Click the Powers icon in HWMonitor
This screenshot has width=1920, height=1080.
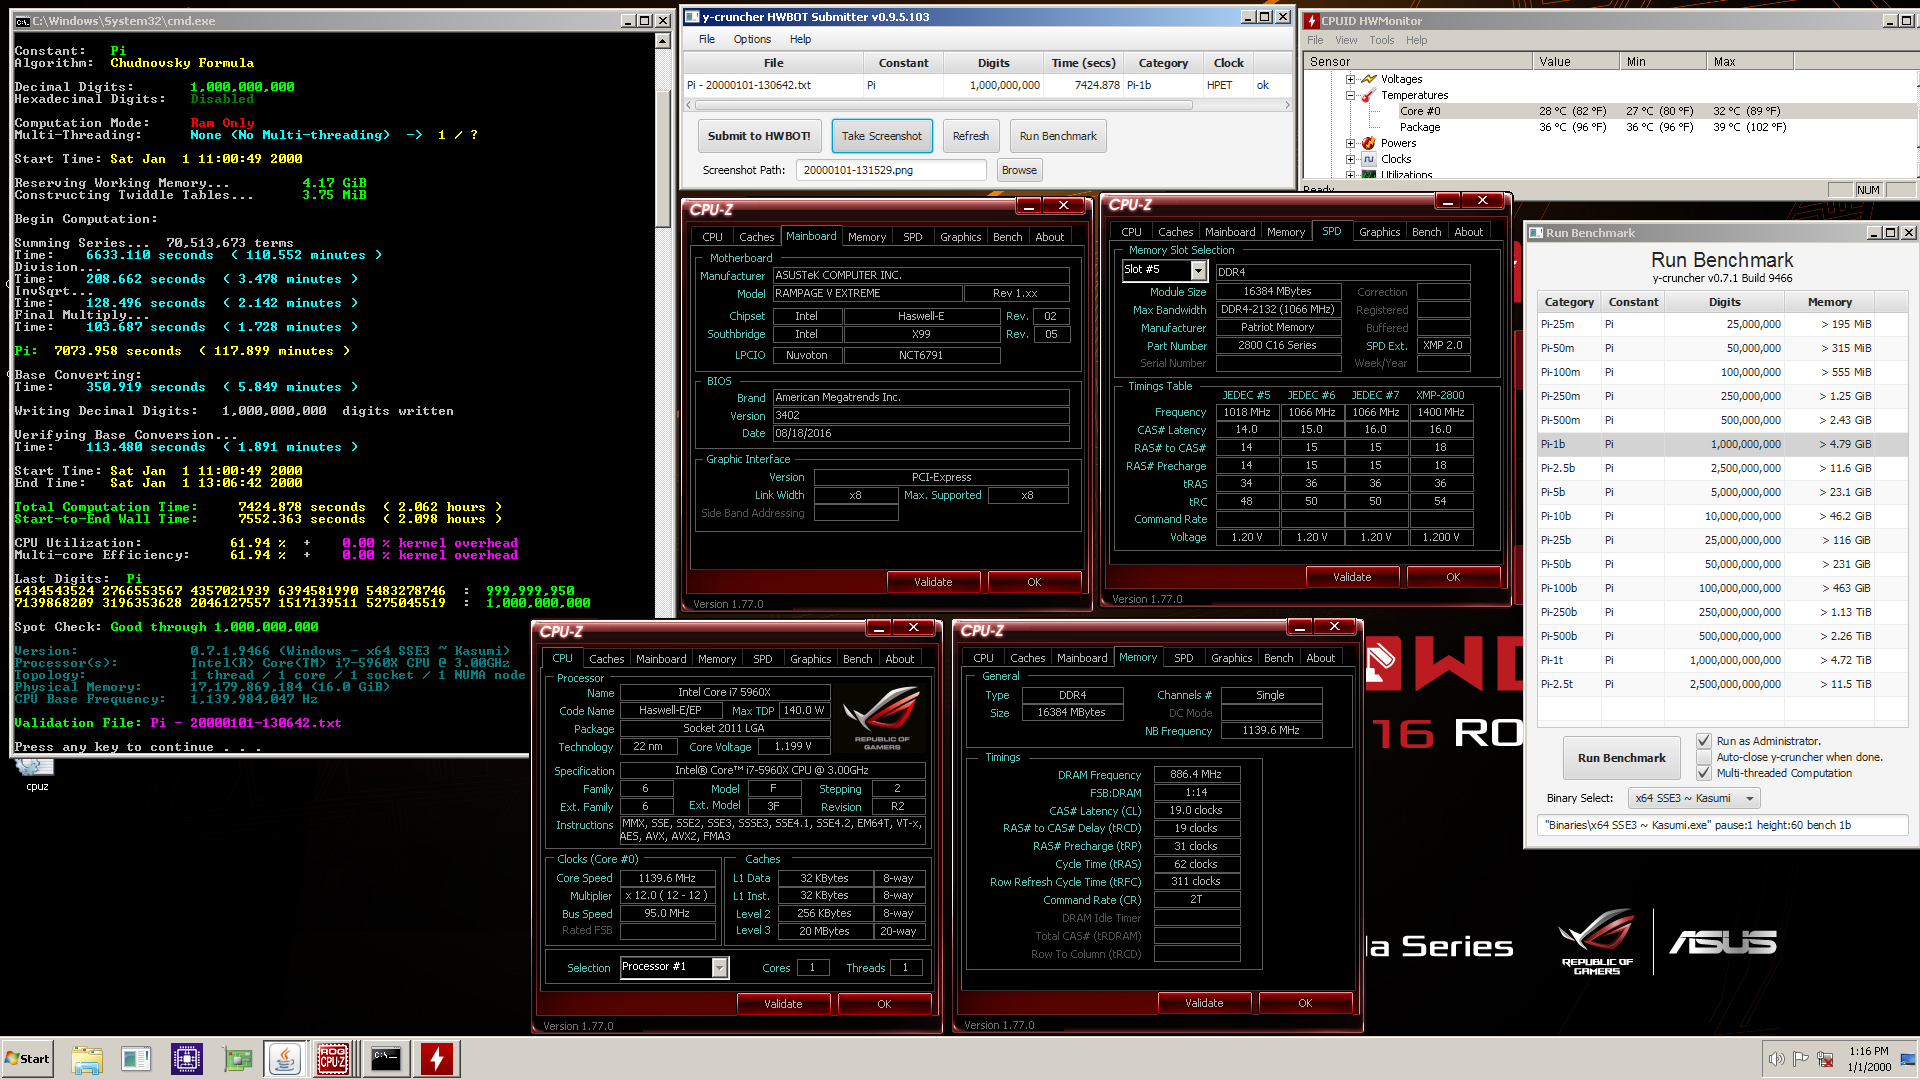pos(1368,143)
